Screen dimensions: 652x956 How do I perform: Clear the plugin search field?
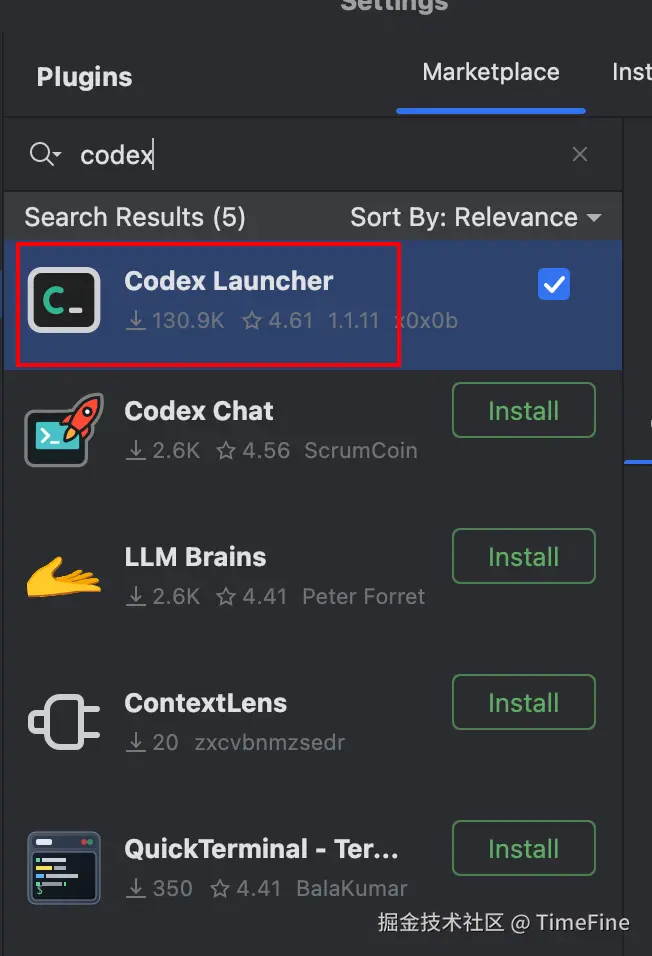[x=579, y=154]
